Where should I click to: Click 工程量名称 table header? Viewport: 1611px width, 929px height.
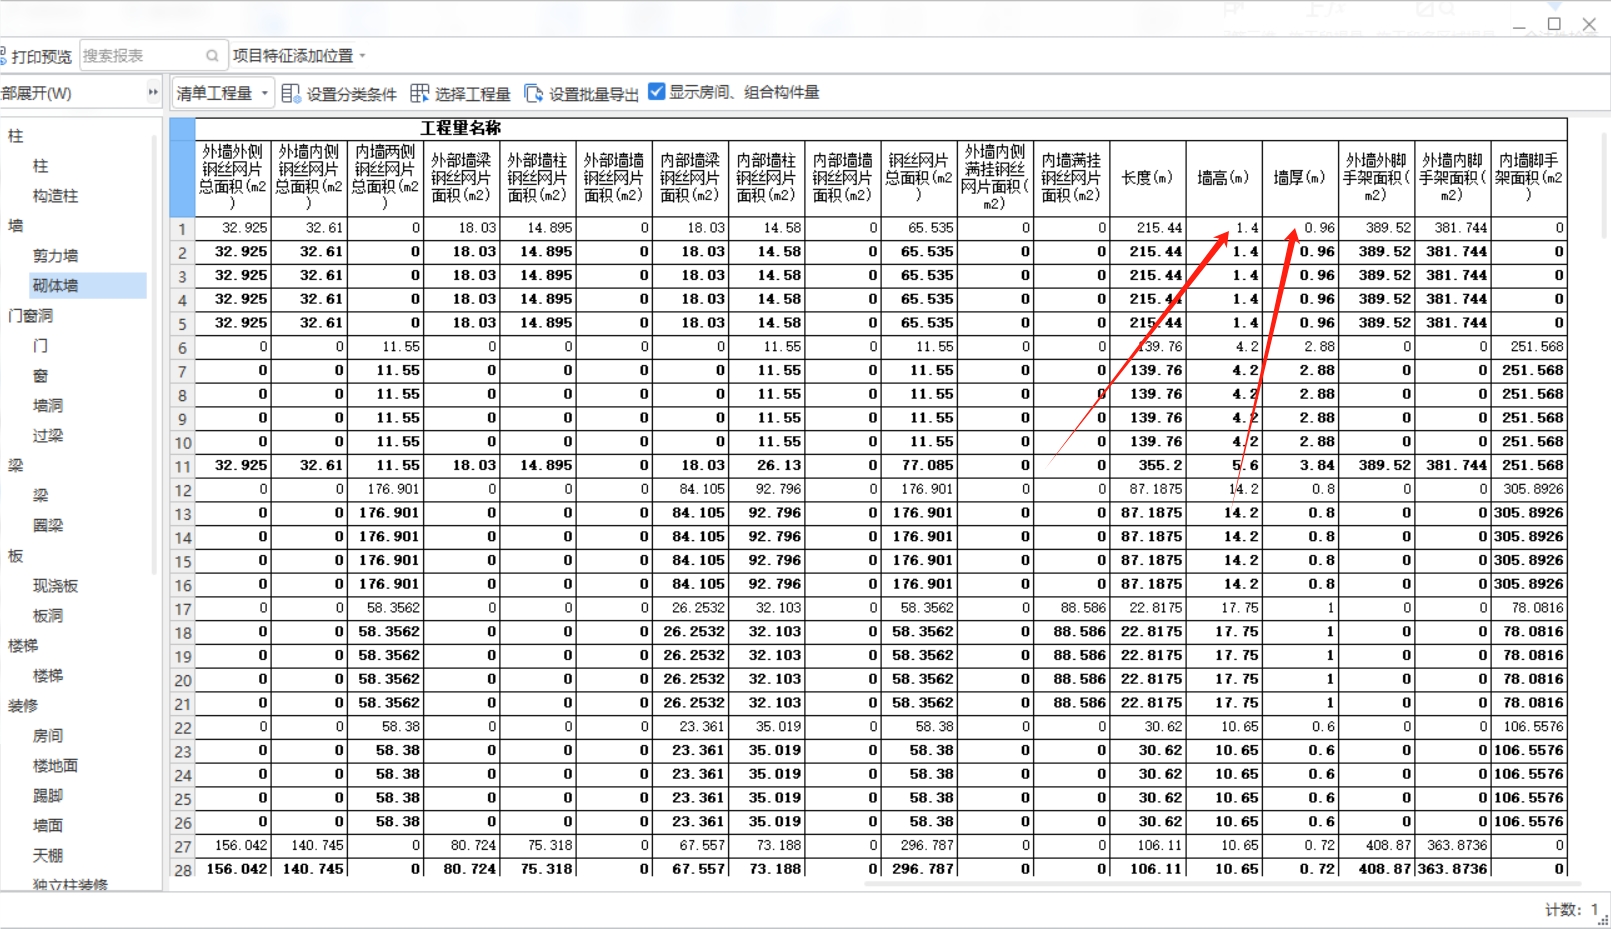[460, 128]
